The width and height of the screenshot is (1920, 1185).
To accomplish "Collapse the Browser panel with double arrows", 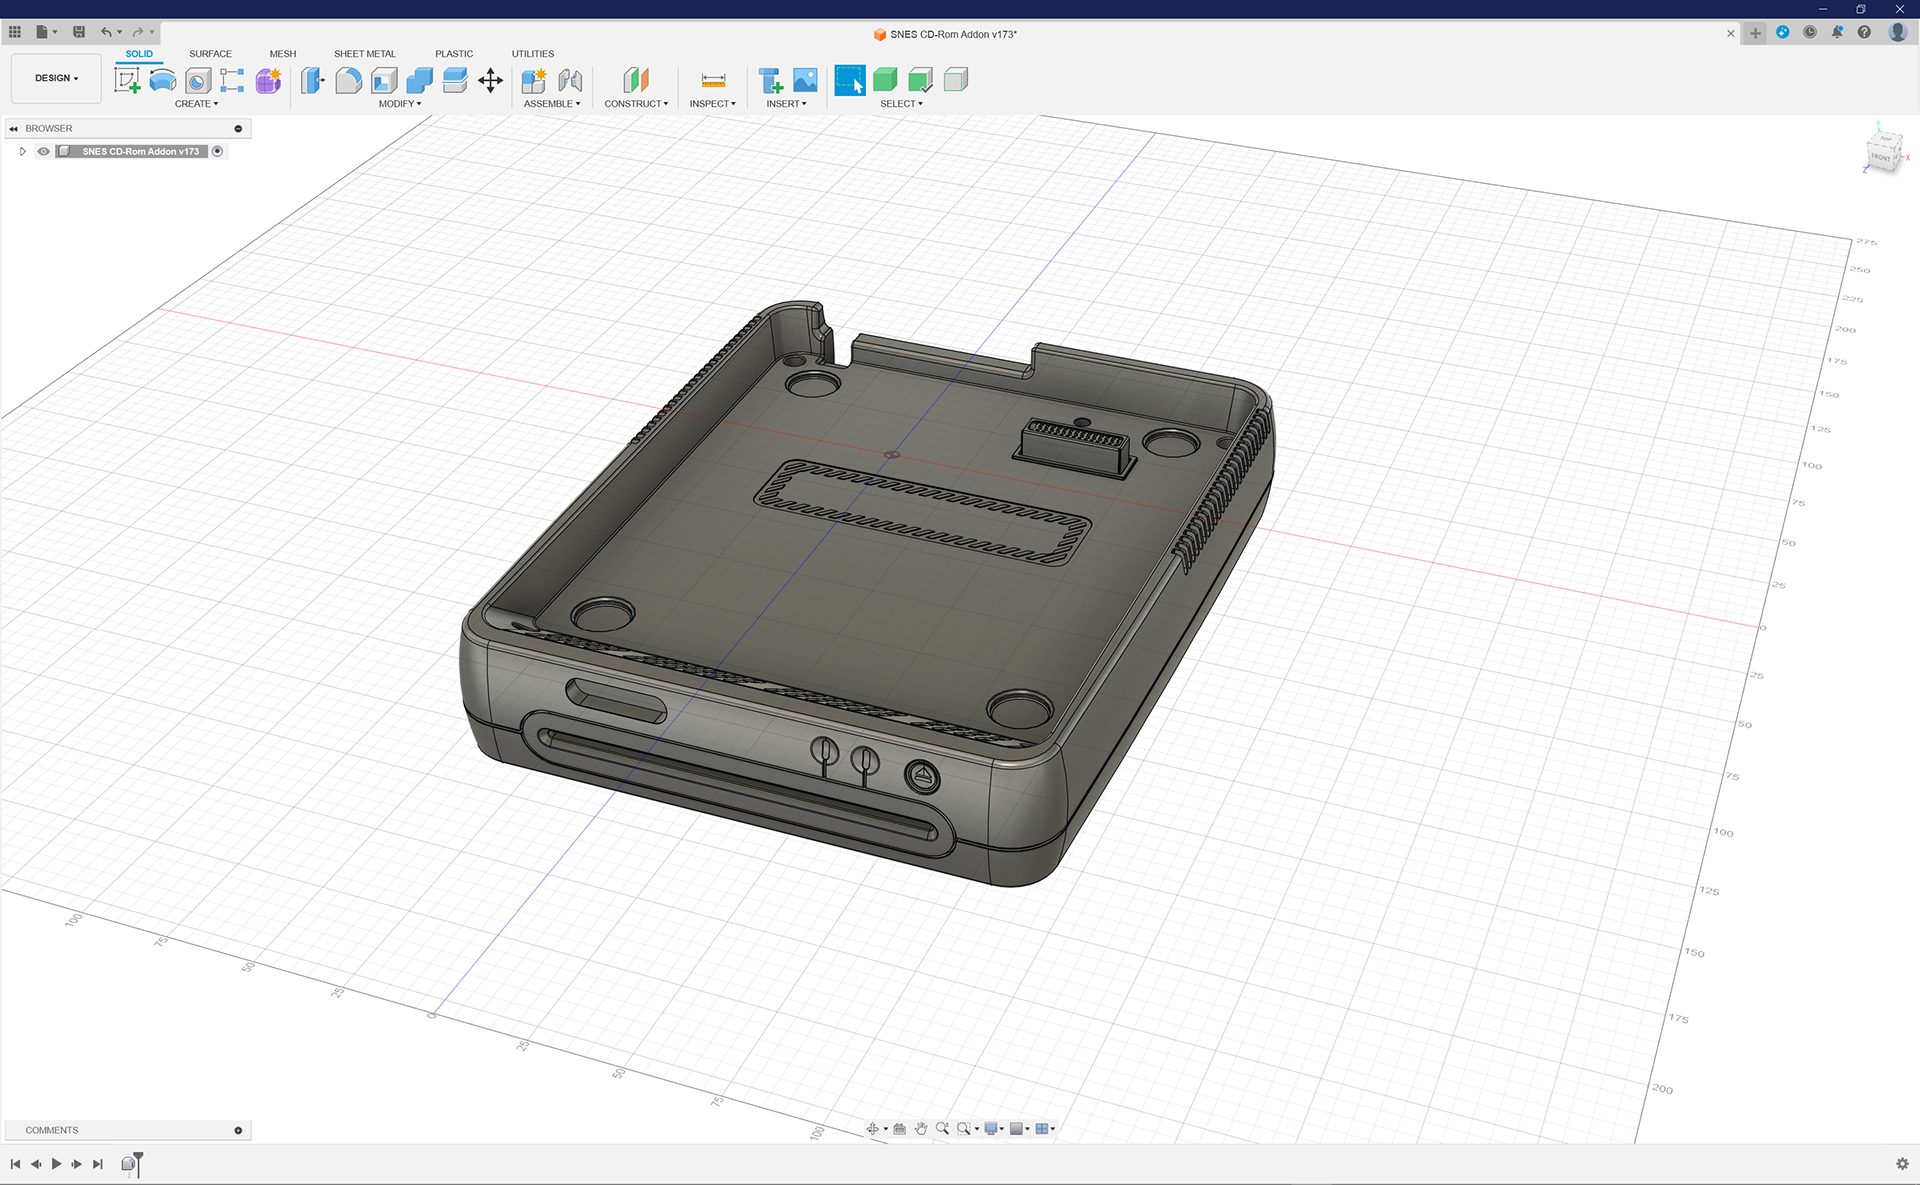I will pyautogui.click(x=14, y=128).
